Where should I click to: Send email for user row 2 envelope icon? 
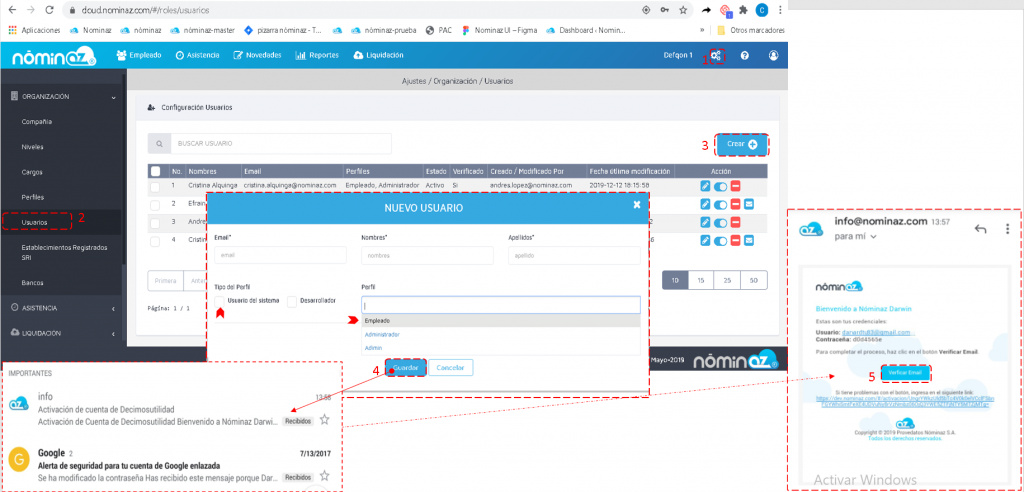pyautogui.click(x=748, y=205)
